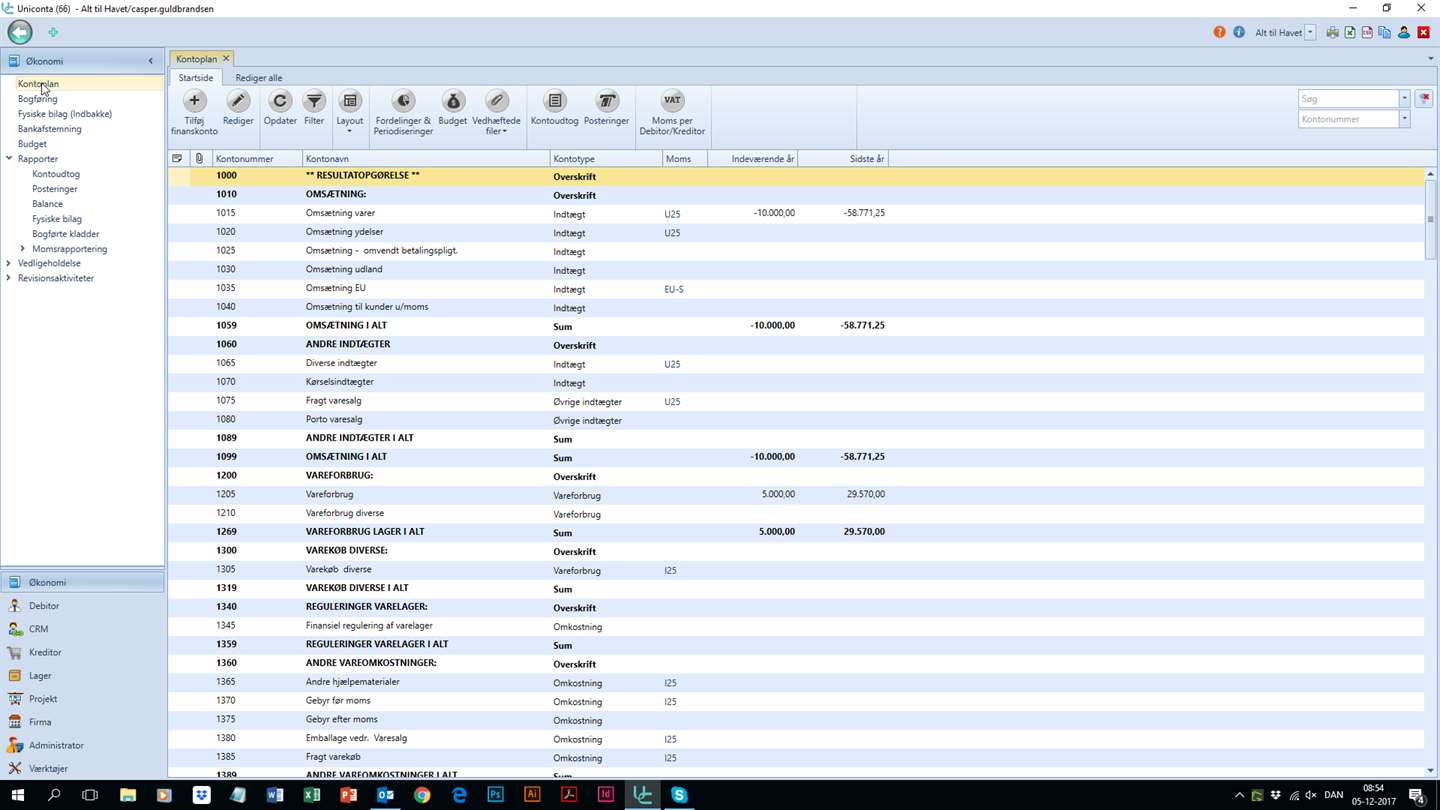
Task: Open the Filter funnel tool
Action: click(314, 101)
